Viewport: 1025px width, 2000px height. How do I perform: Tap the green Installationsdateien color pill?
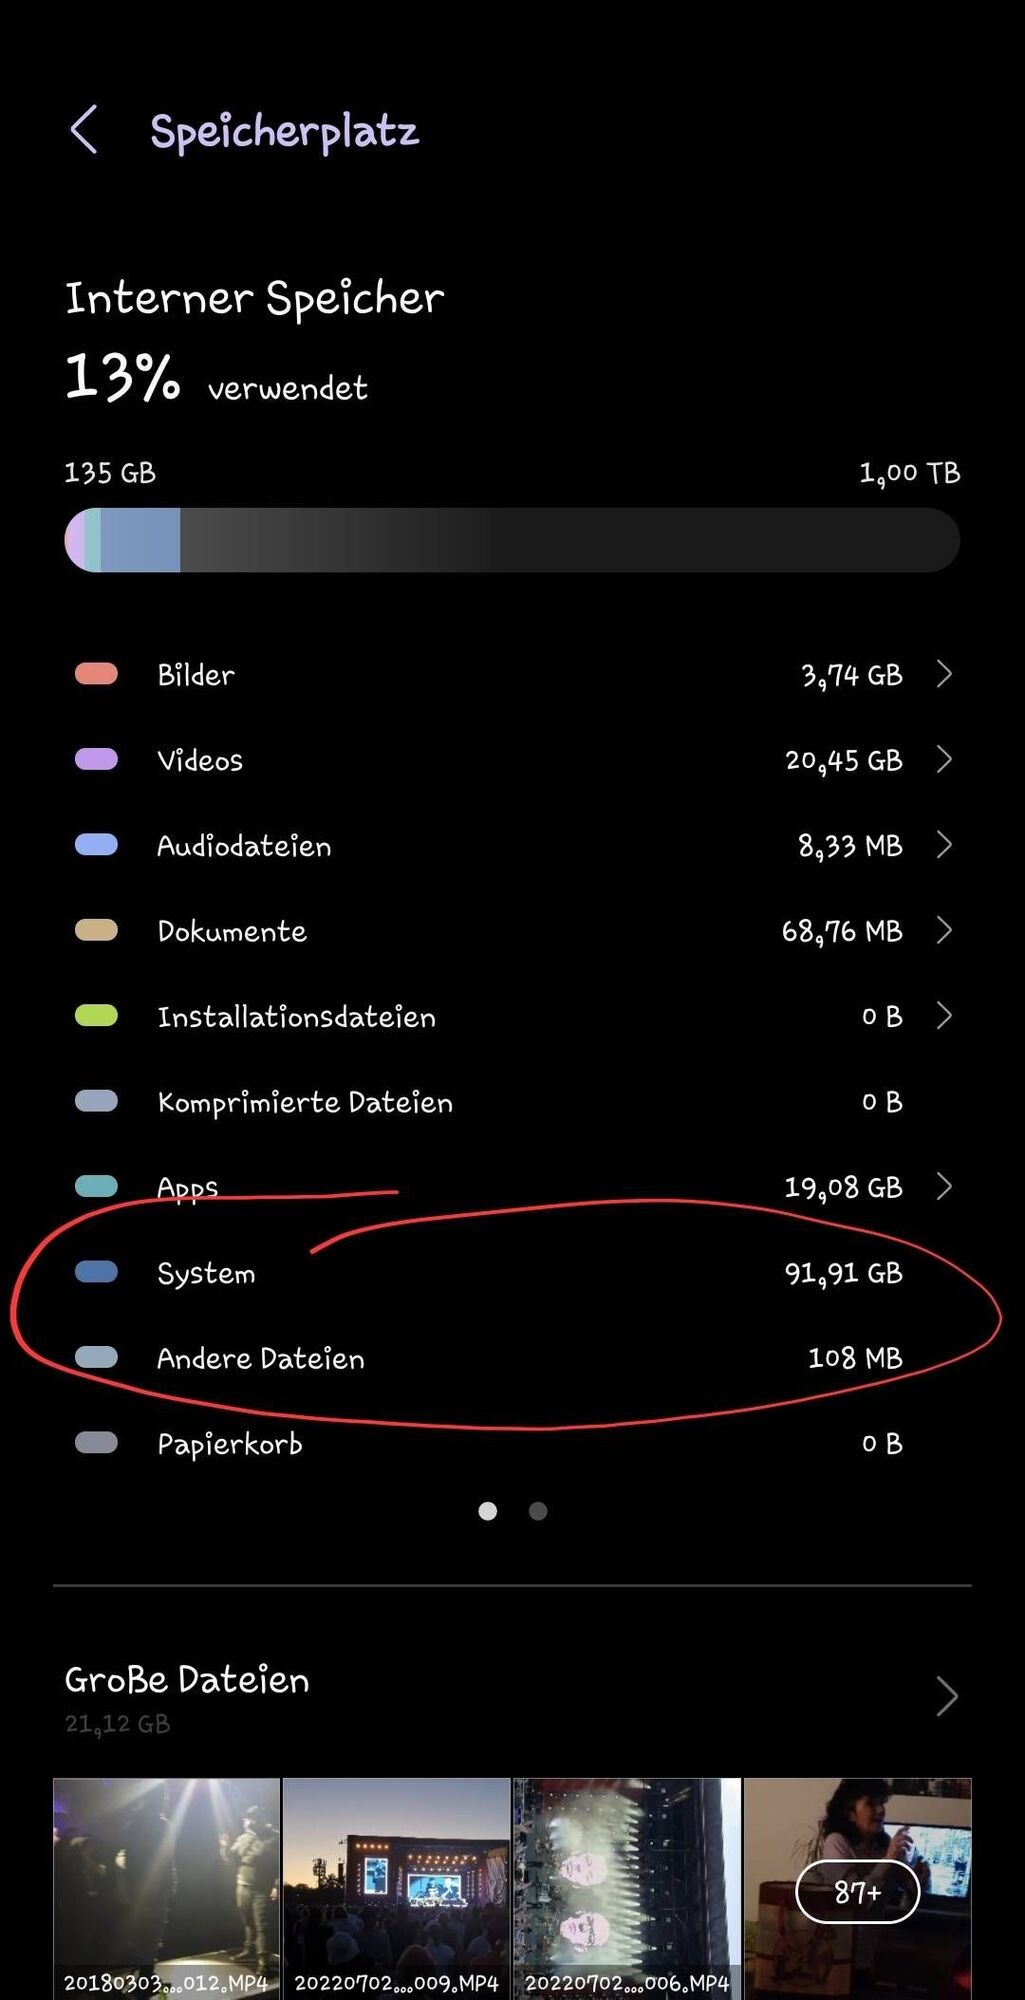[96, 1016]
